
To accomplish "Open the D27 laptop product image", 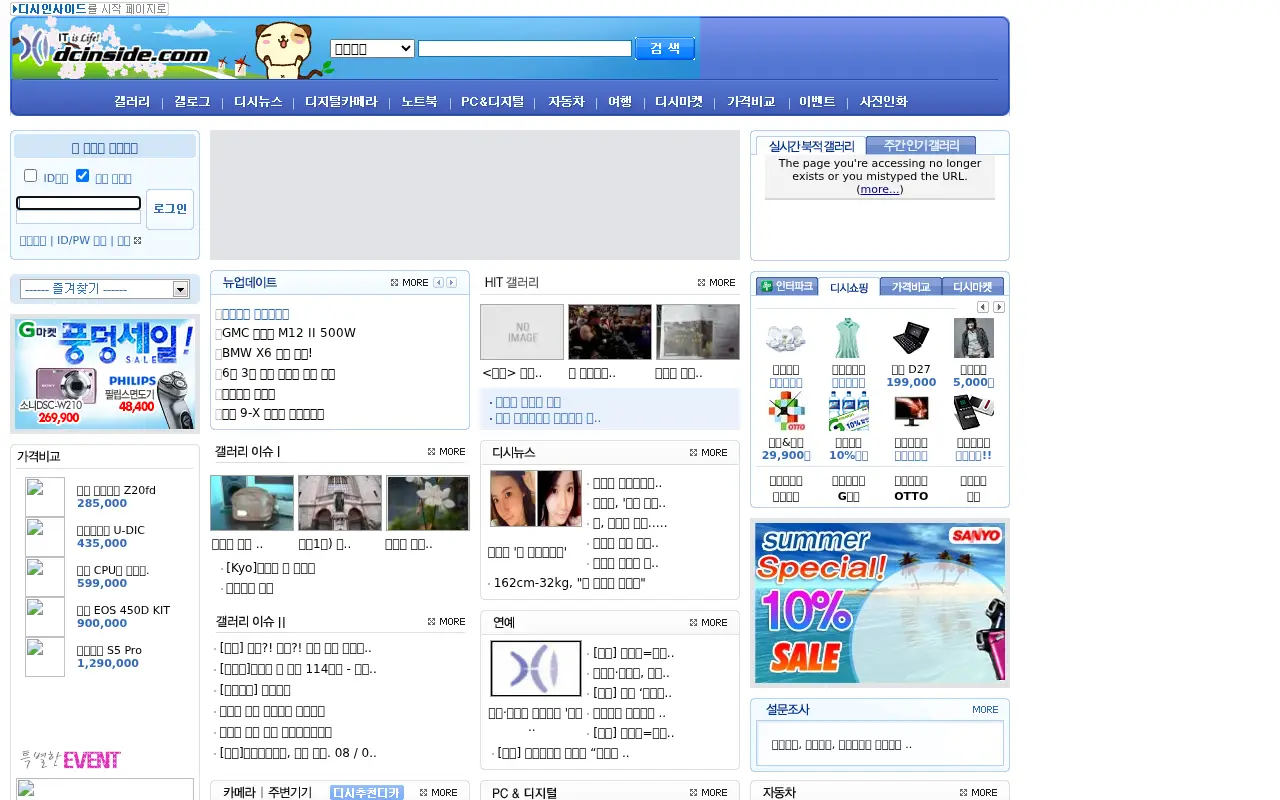I will pyautogui.click(x=911, y=338).
